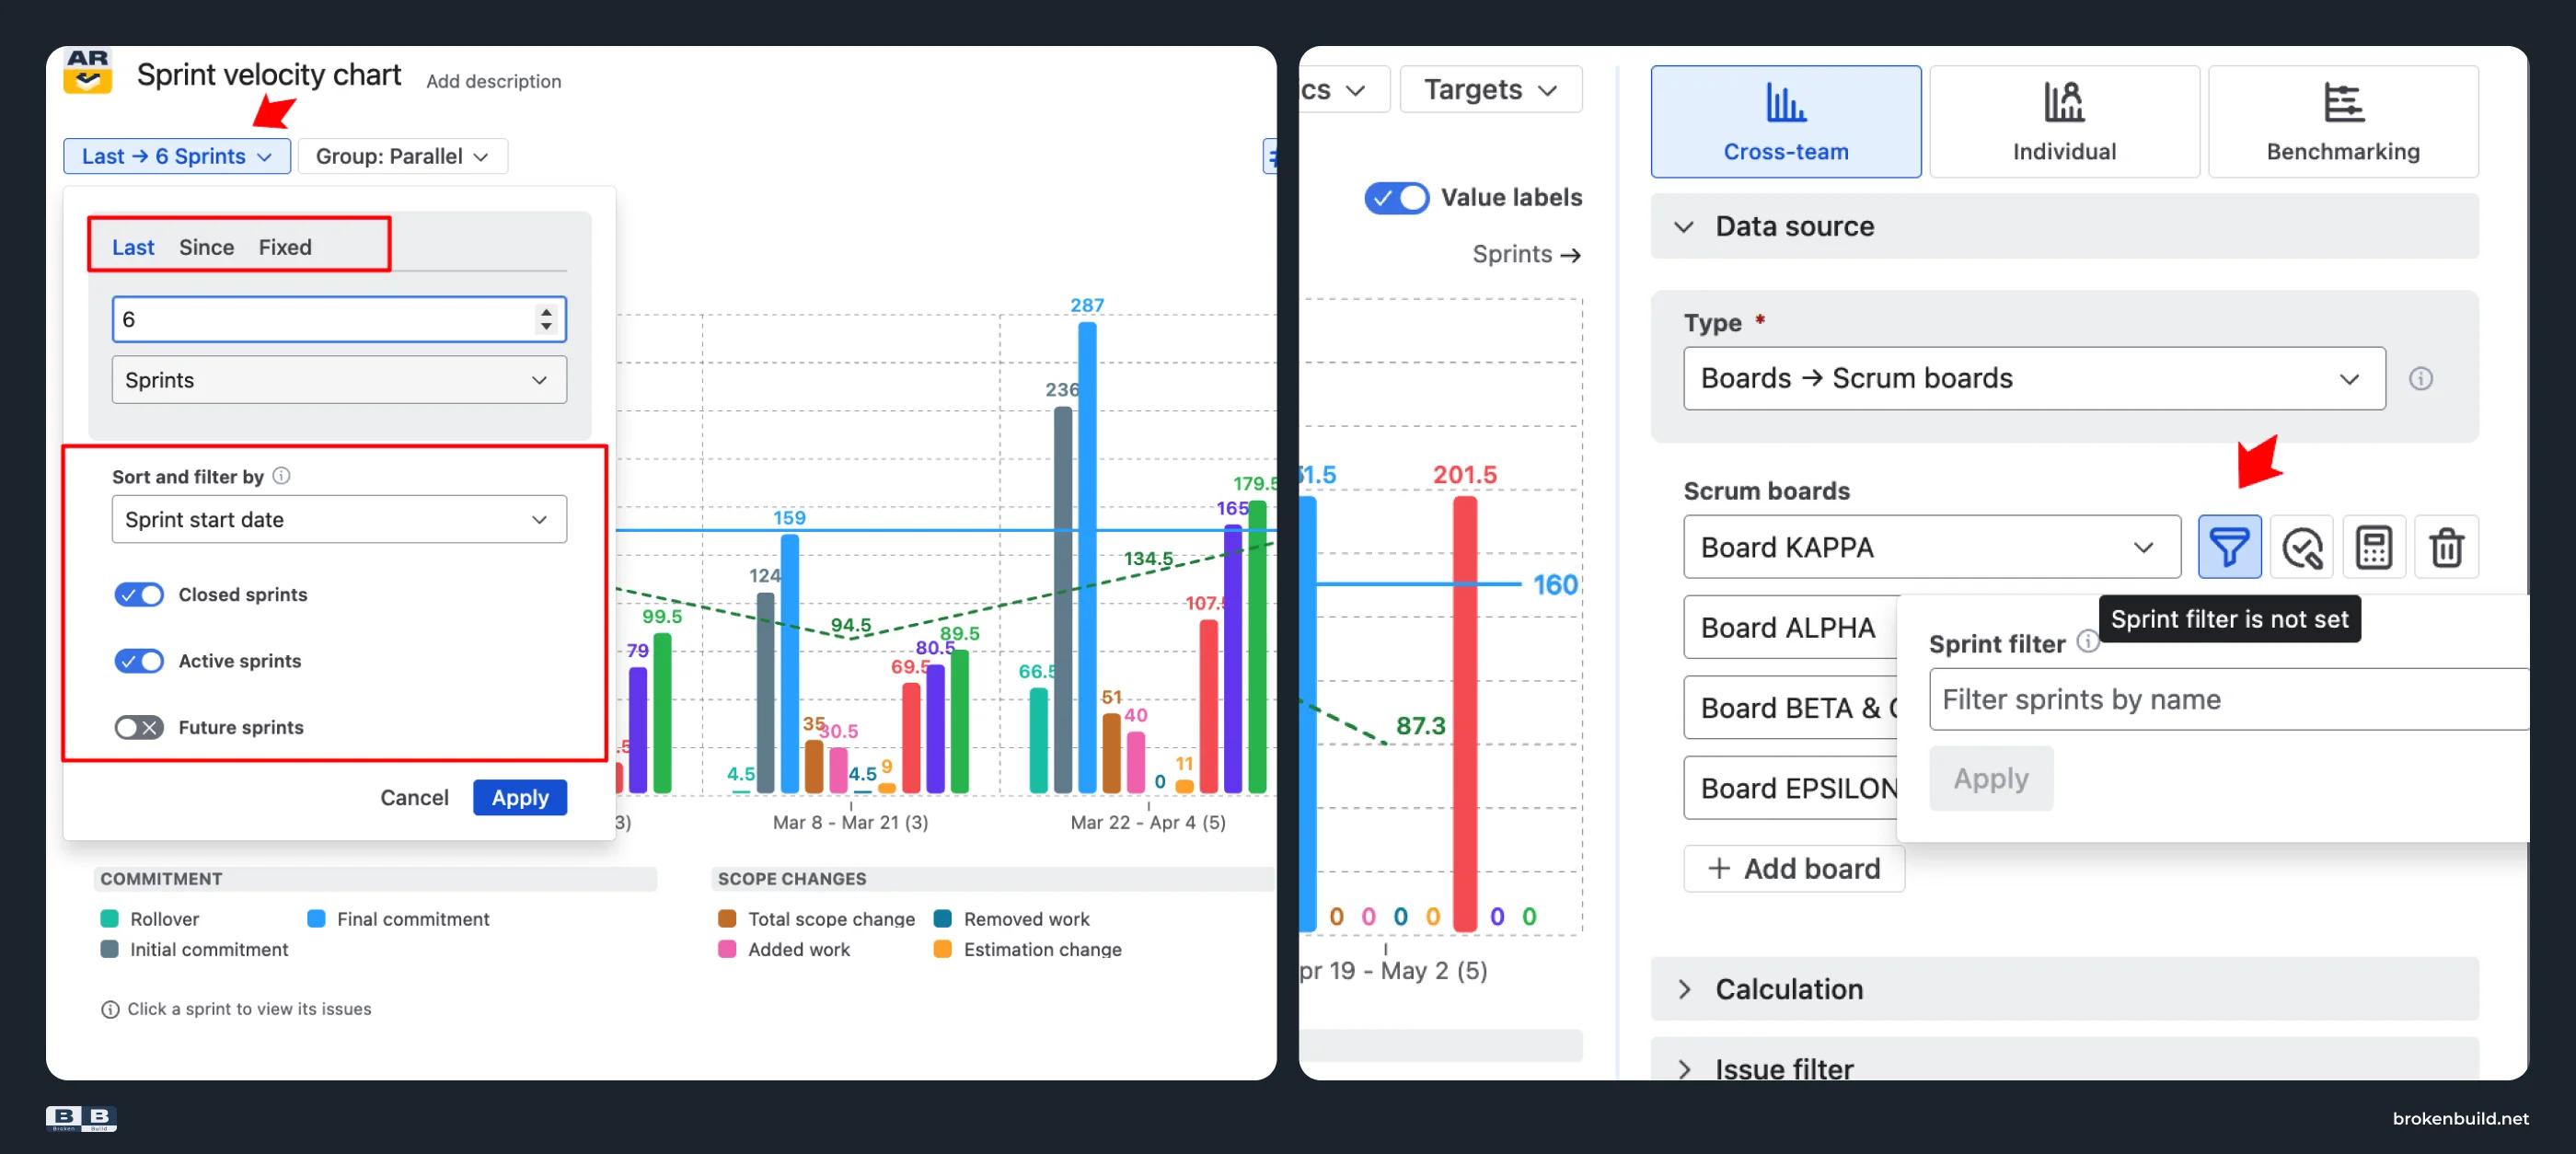Open the Board KAPPA calculator icon
This screenshot has width=2576, height=1154.
(2373, 547)
